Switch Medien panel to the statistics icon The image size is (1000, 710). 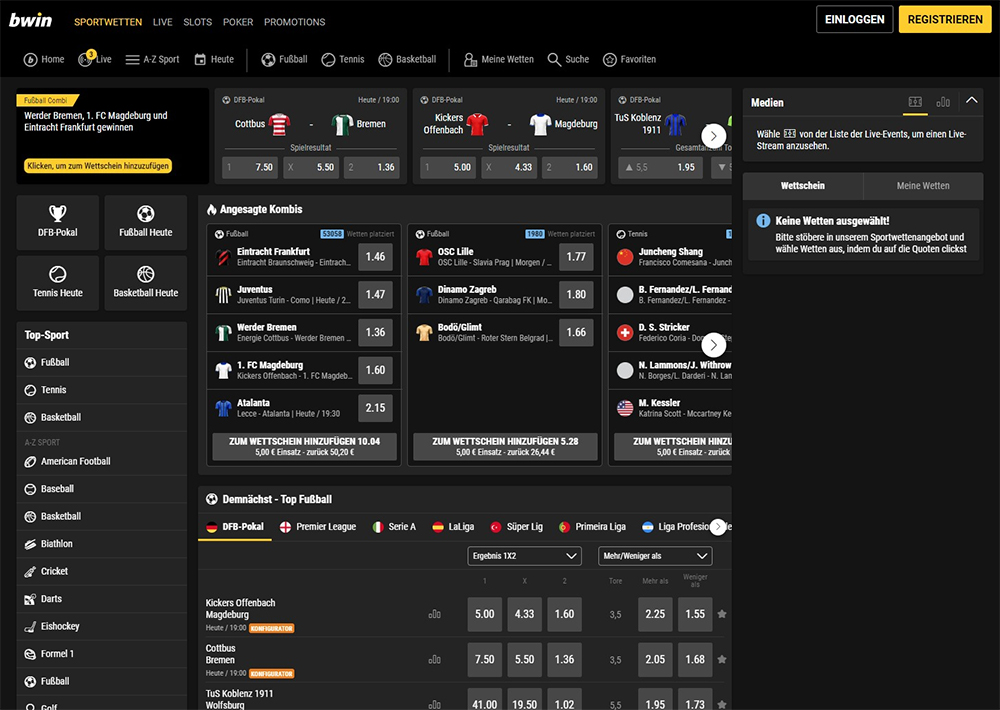[x=943, y=102]
